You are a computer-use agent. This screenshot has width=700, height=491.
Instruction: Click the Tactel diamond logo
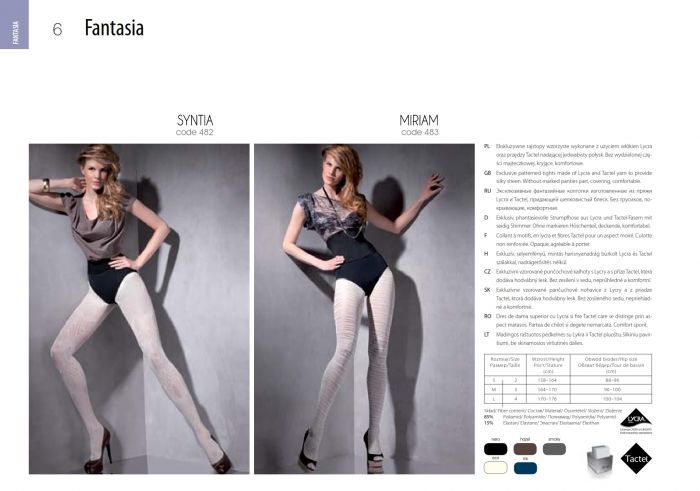(636, 458)
